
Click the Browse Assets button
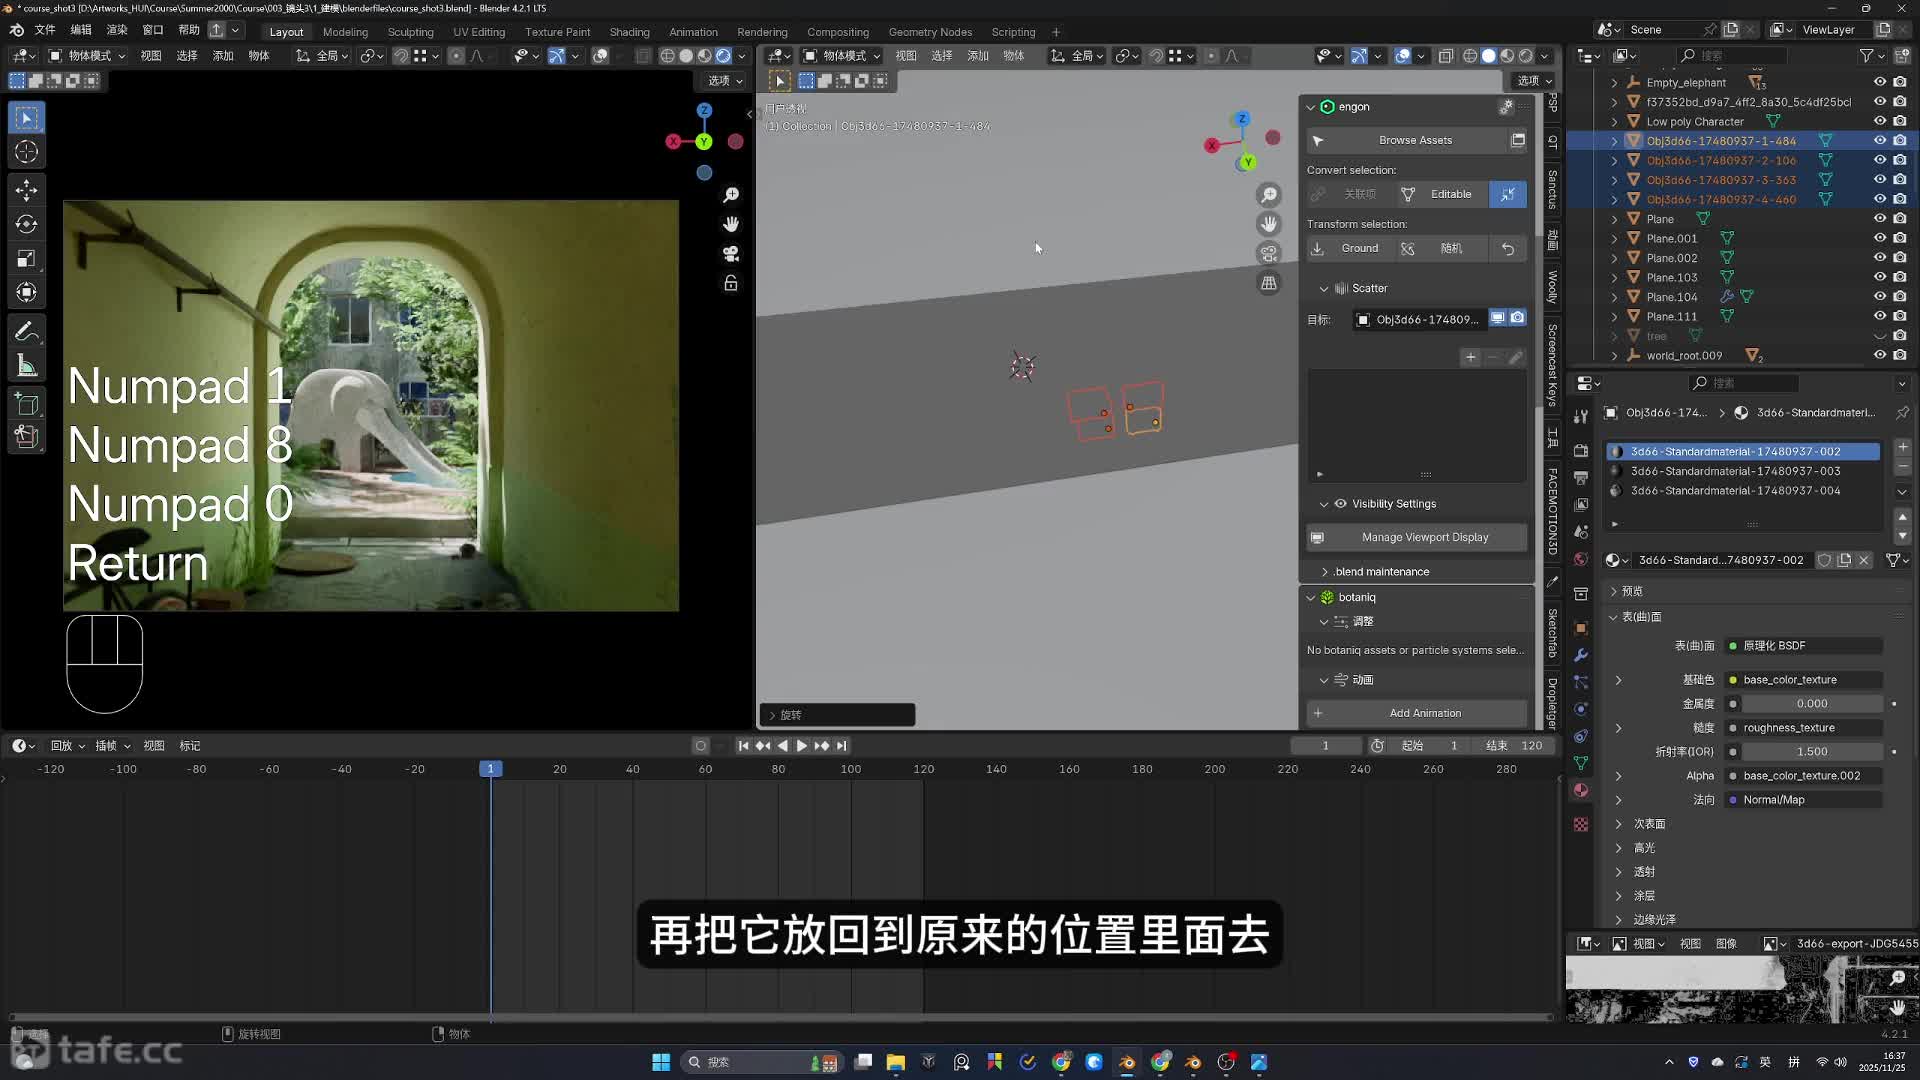point(1414,141)
